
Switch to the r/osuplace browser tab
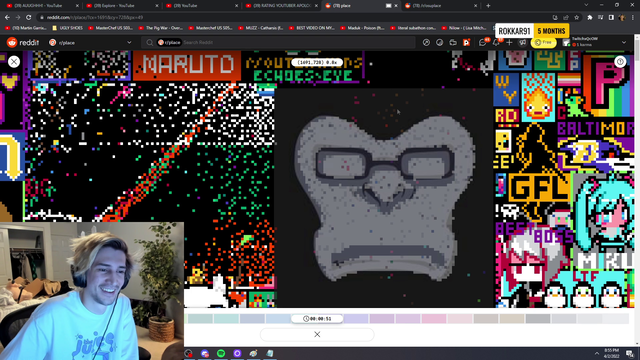click(442, 6)
